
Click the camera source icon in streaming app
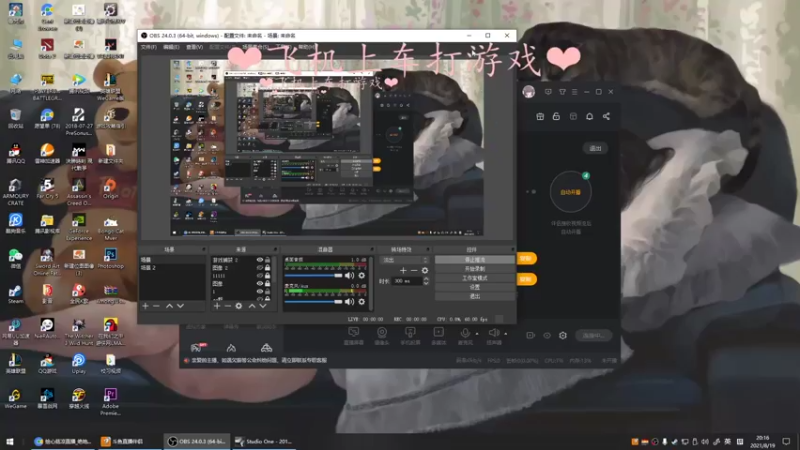(x=382, y=332)
